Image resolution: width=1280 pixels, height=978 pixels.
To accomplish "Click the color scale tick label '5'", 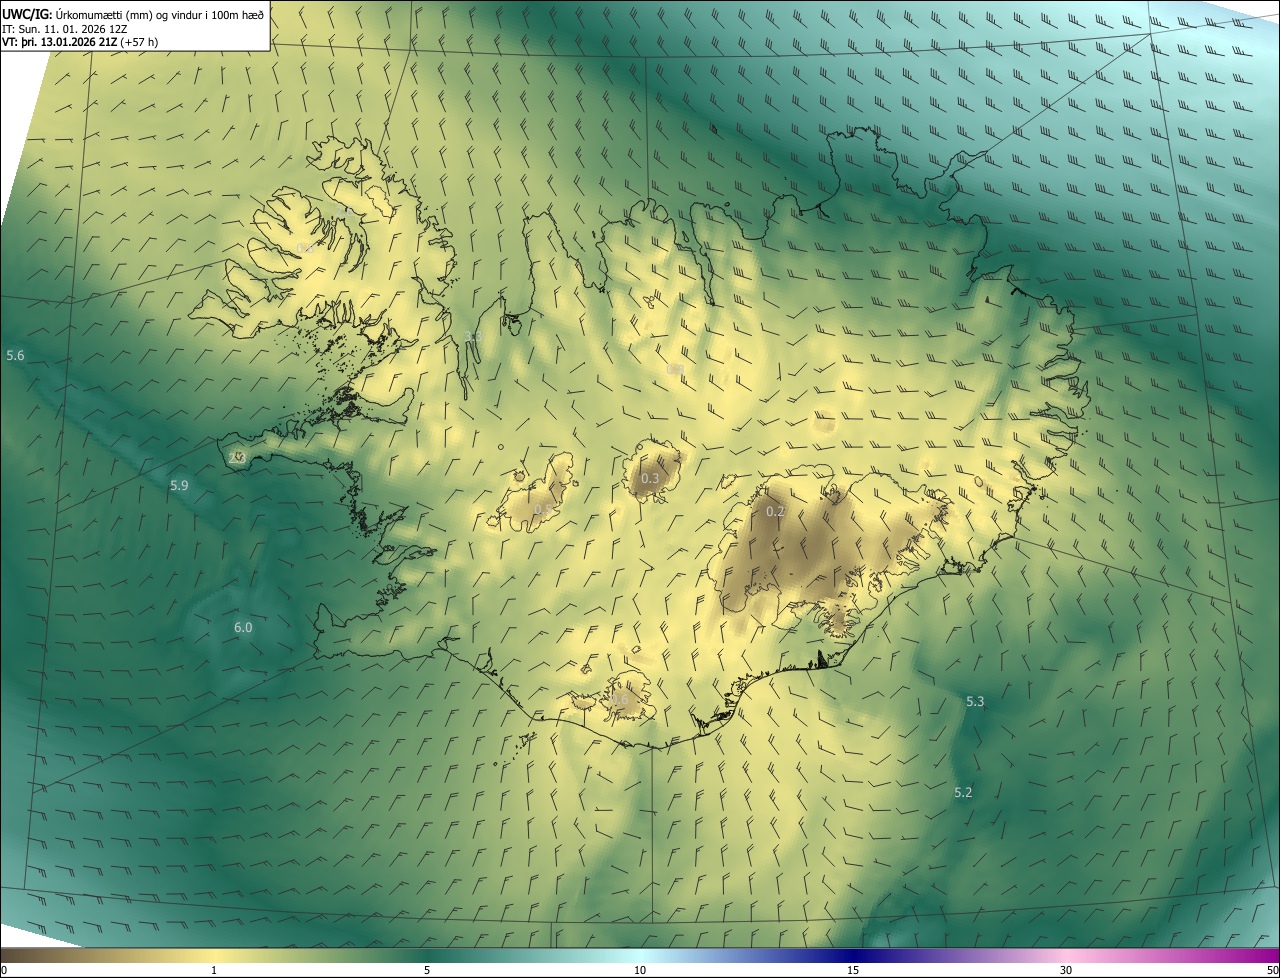I will pyautogui.click(x=427, y=970).
